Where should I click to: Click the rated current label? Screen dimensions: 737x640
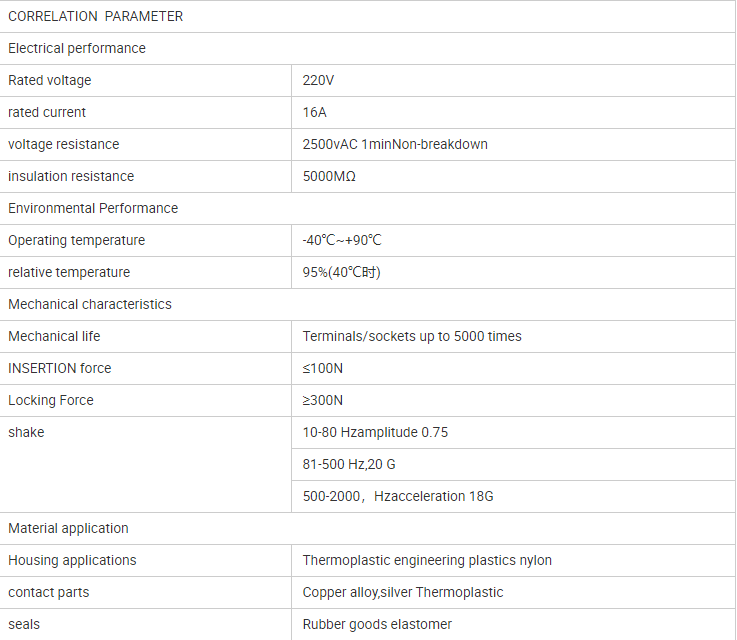(x=47, y=112)
